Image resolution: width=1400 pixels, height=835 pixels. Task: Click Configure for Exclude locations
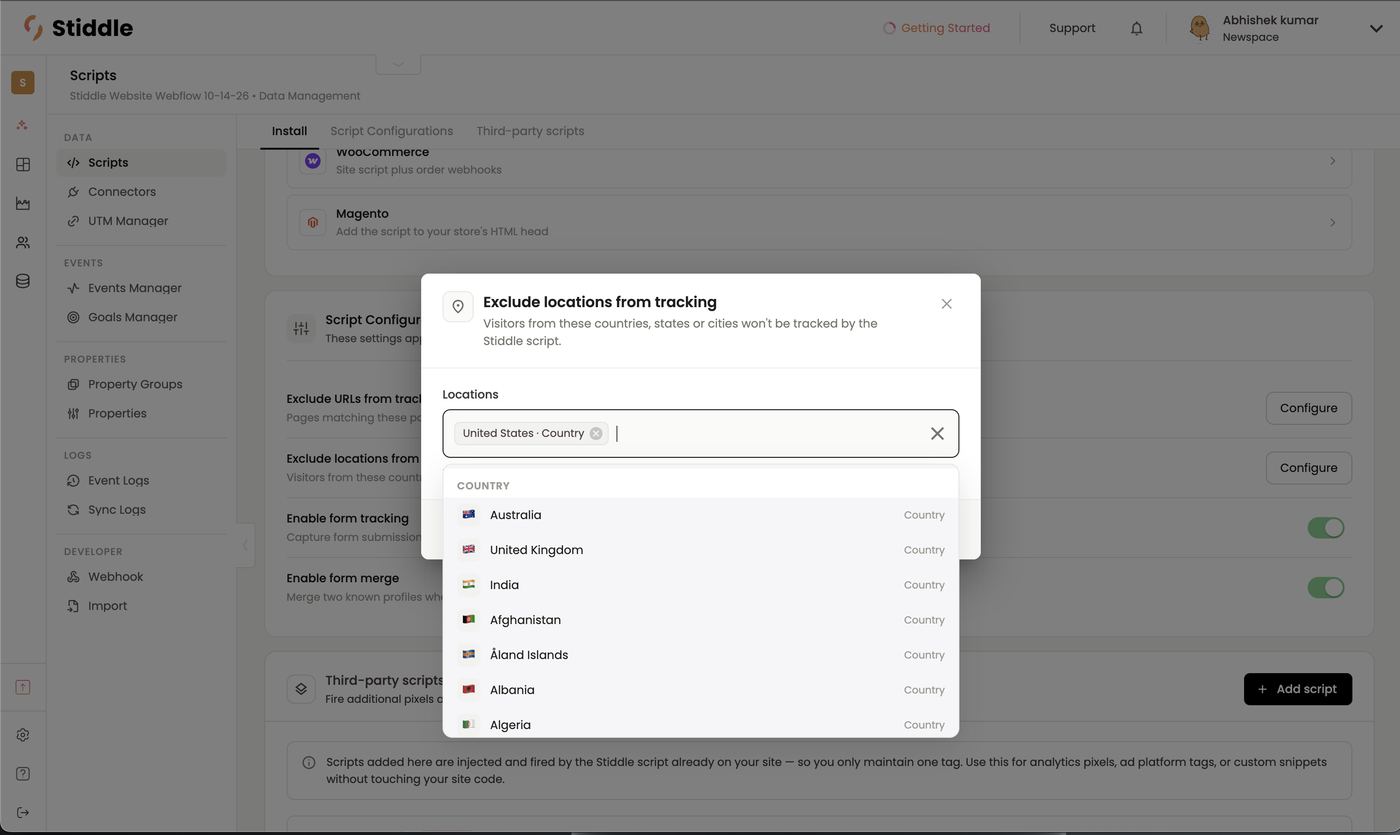click(x=1308, y=468)
